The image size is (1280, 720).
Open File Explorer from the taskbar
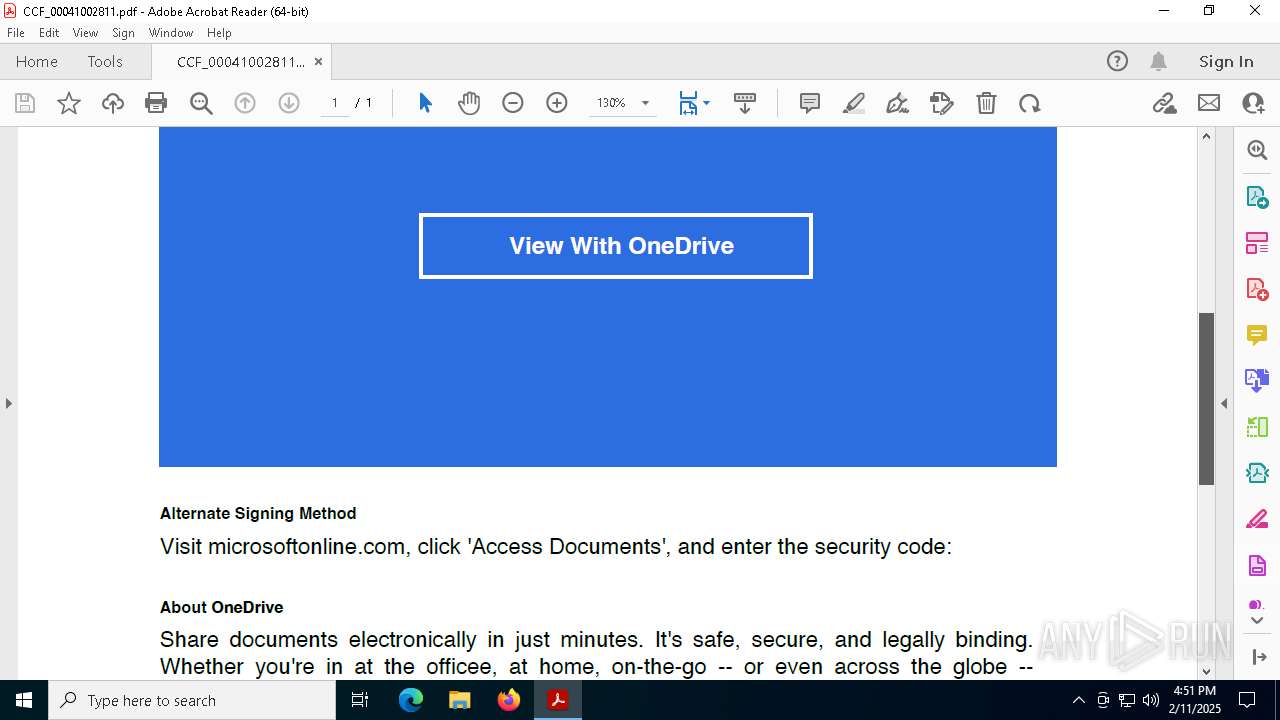point(460,700)
